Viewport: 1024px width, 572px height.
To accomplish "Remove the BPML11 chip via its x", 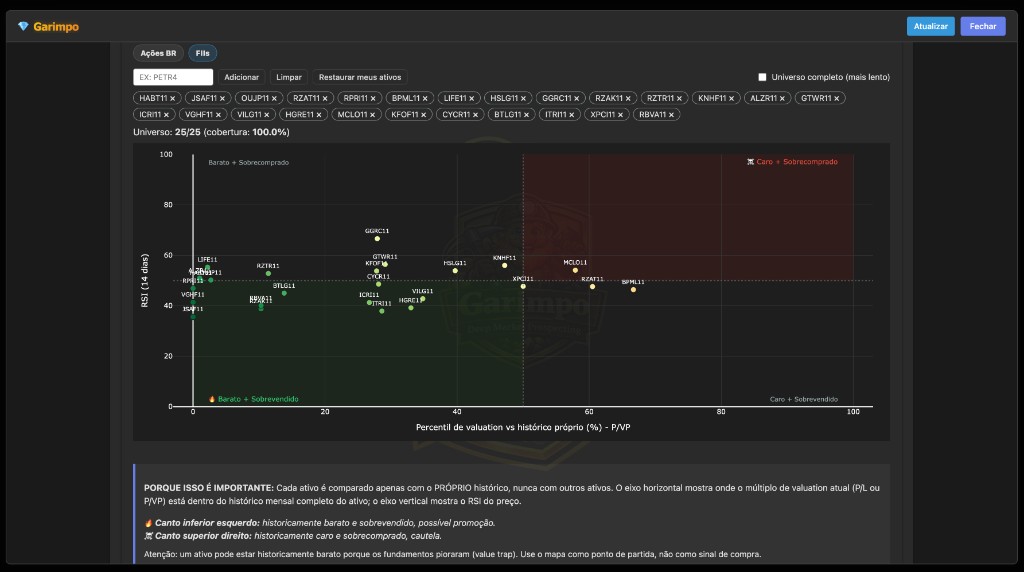I will coord(424,99).
